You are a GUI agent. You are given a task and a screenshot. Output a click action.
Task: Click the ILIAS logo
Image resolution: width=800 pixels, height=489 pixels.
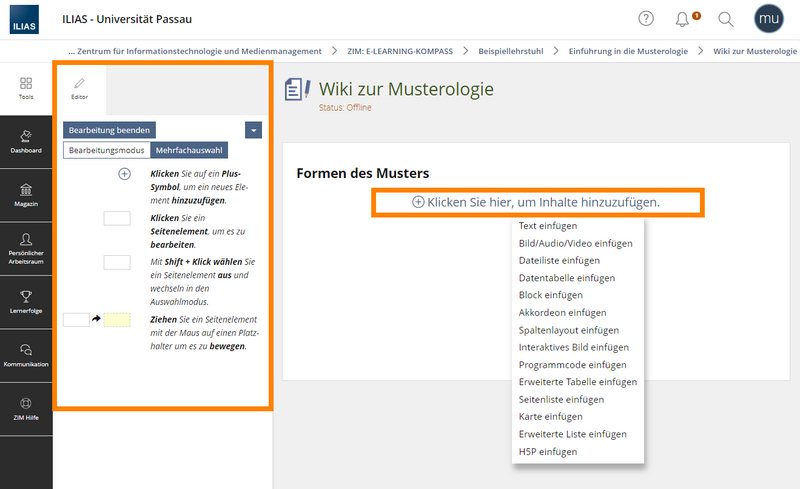(24, 19)
